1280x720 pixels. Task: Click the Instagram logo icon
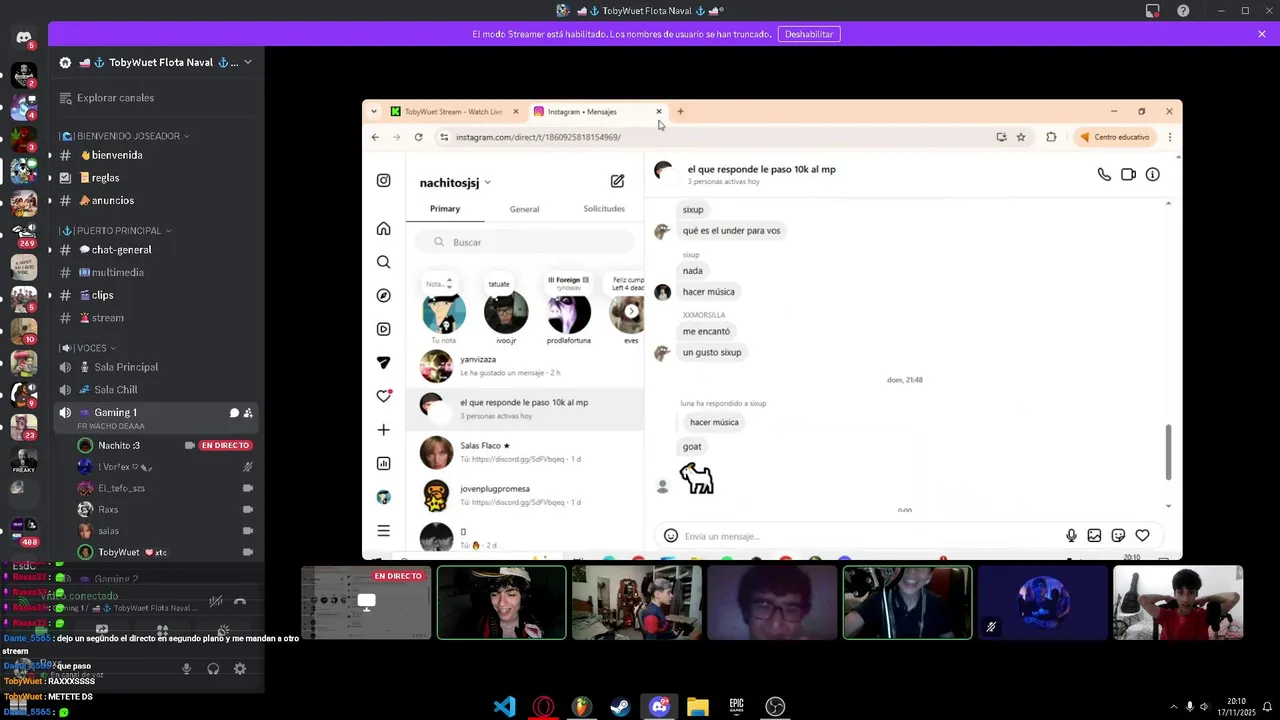(x=383, y=181)
